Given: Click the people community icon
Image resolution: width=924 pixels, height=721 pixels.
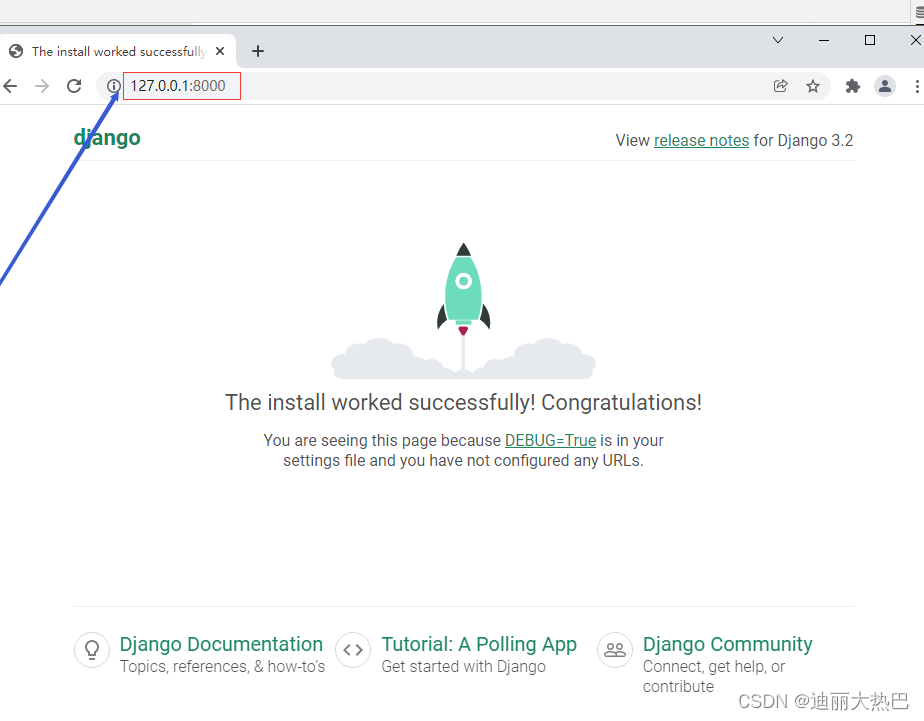Looking at the screenshot, I should (x=615, y=650).
